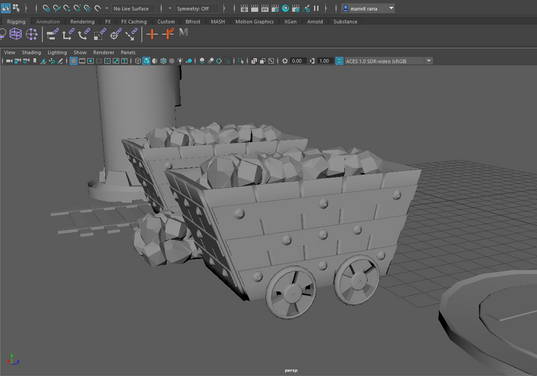Lock the camera in panel toolbar
Viewport: 537px width, 376px height.
[x=17, y=61]
